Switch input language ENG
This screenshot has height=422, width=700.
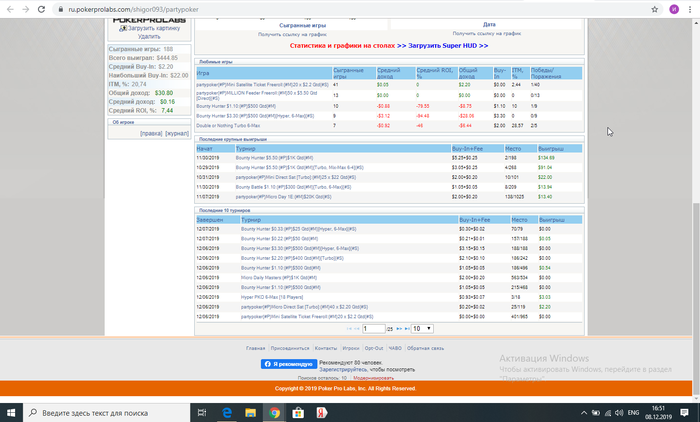point(633,413)
